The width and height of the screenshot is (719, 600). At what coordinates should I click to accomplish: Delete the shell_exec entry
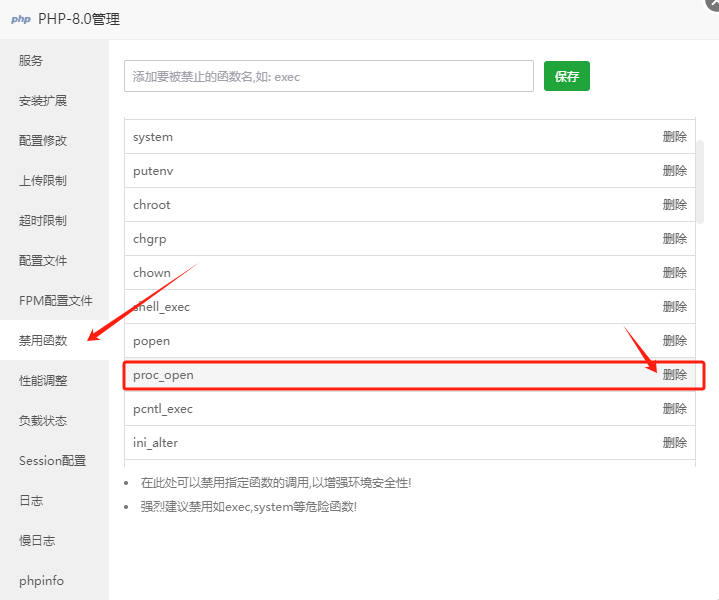pos(674,307)
